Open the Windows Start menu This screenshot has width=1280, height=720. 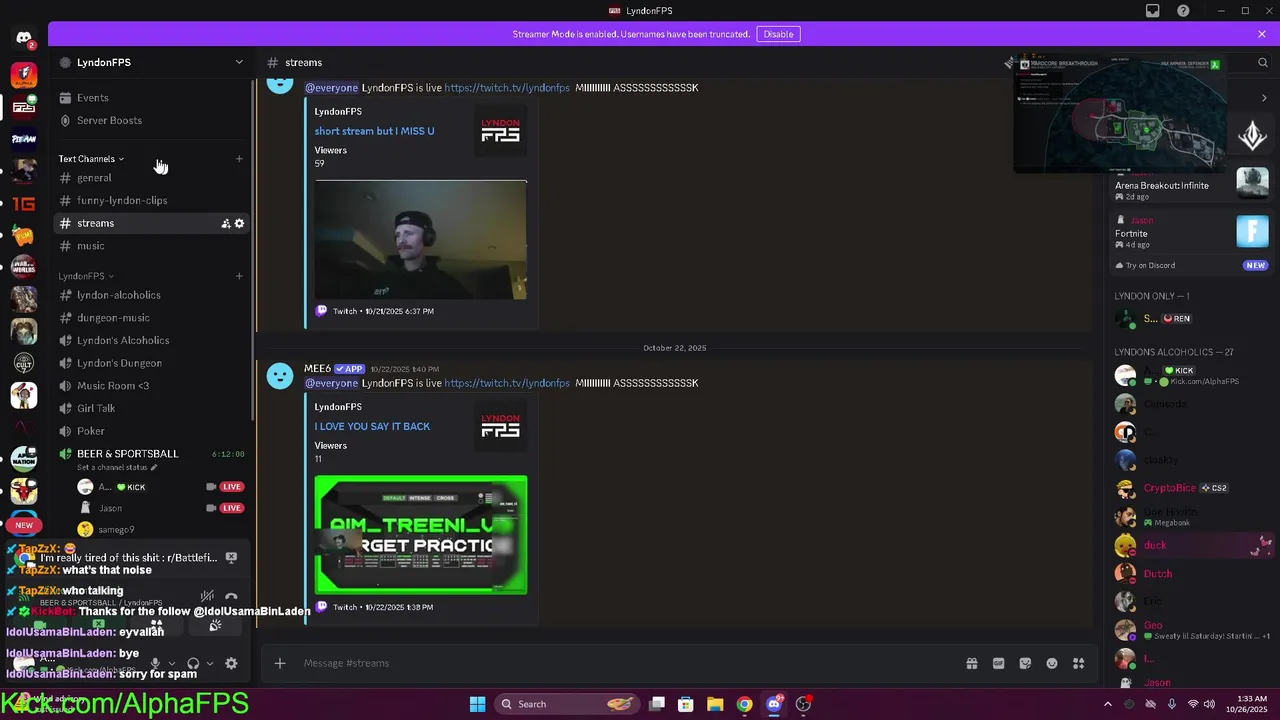point(477,704)
